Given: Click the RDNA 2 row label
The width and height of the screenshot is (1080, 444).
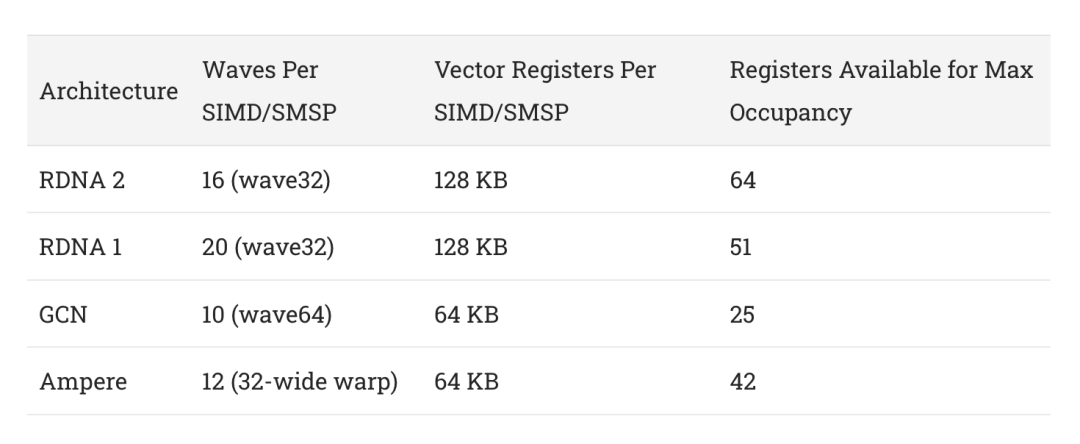Looking at the screenshot, I should pos(82,180).
